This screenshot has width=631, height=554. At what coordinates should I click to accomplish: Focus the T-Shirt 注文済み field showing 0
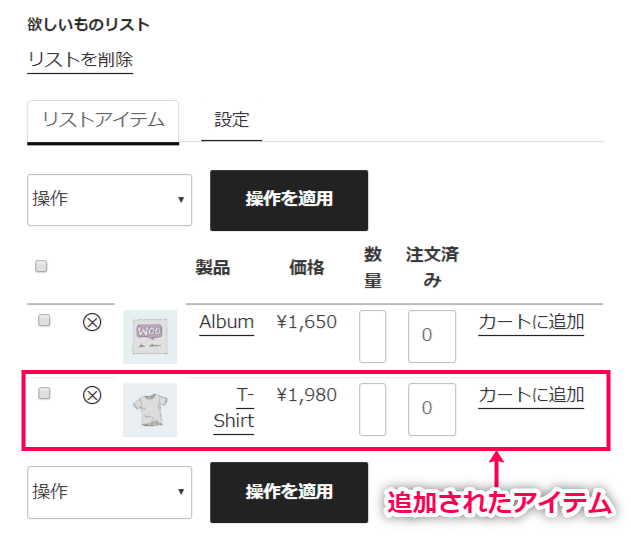point(432,409)
